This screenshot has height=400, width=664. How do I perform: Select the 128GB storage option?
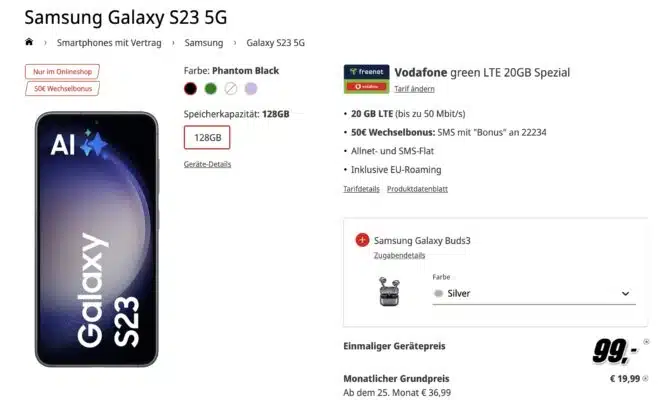[x=207, y=137]
